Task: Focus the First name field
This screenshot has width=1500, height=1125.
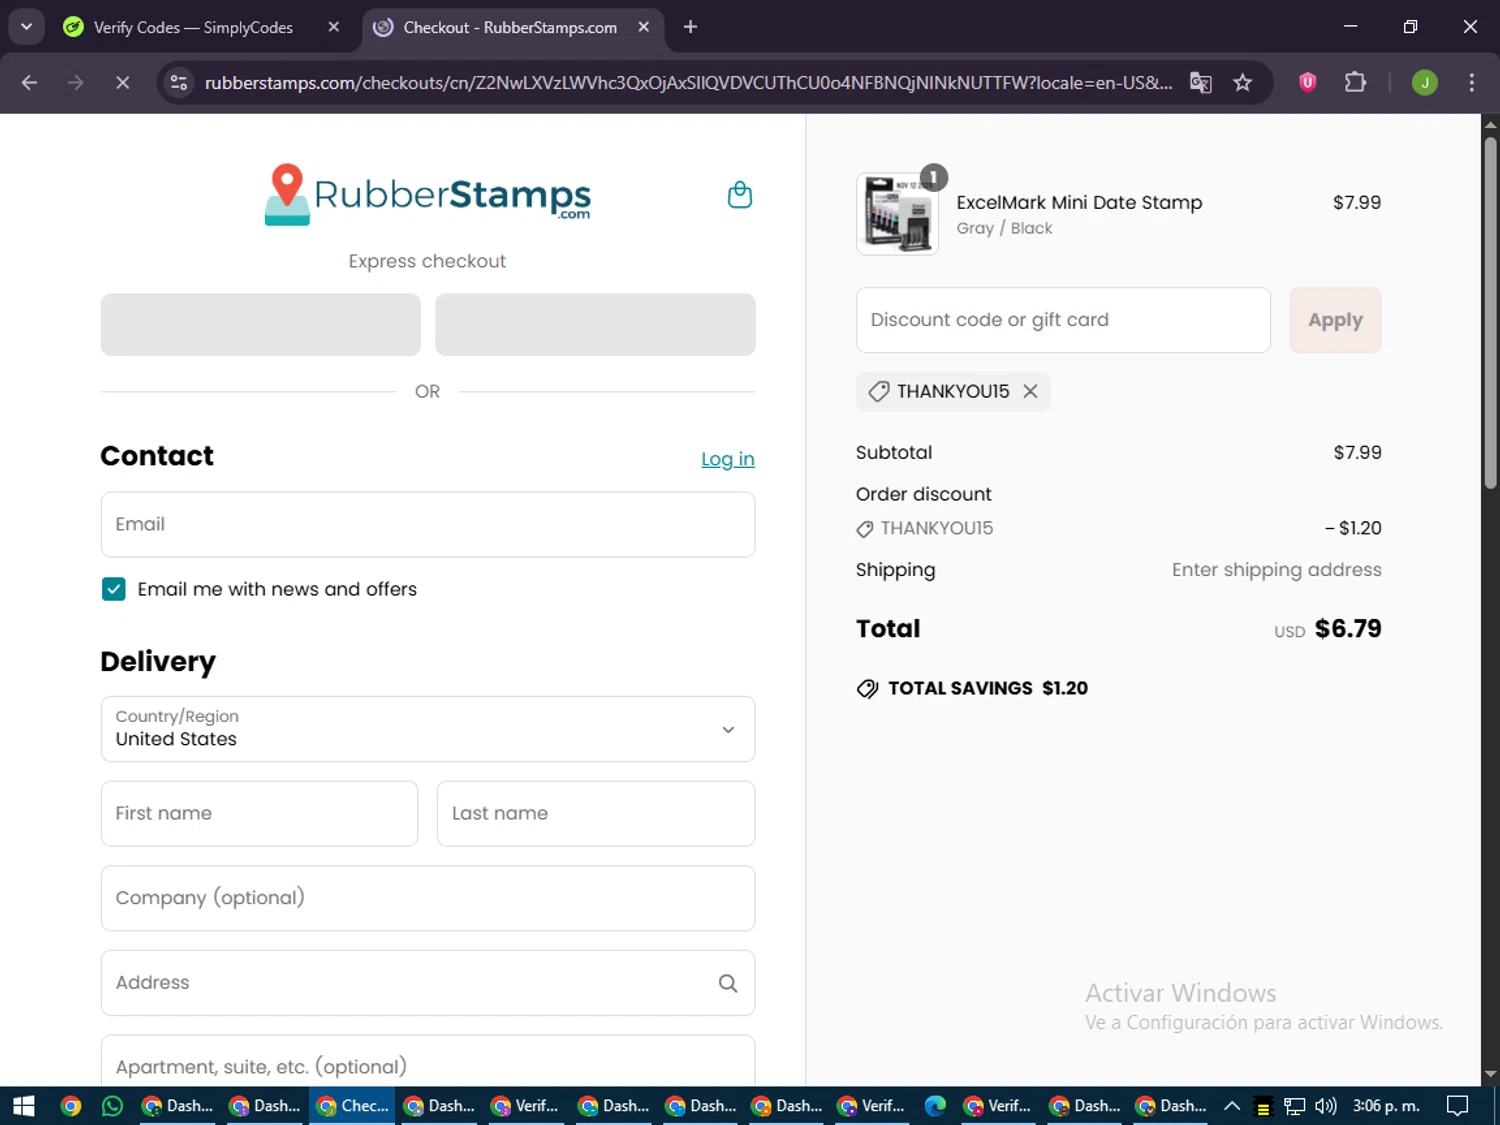Action: (x=260, y=814)
